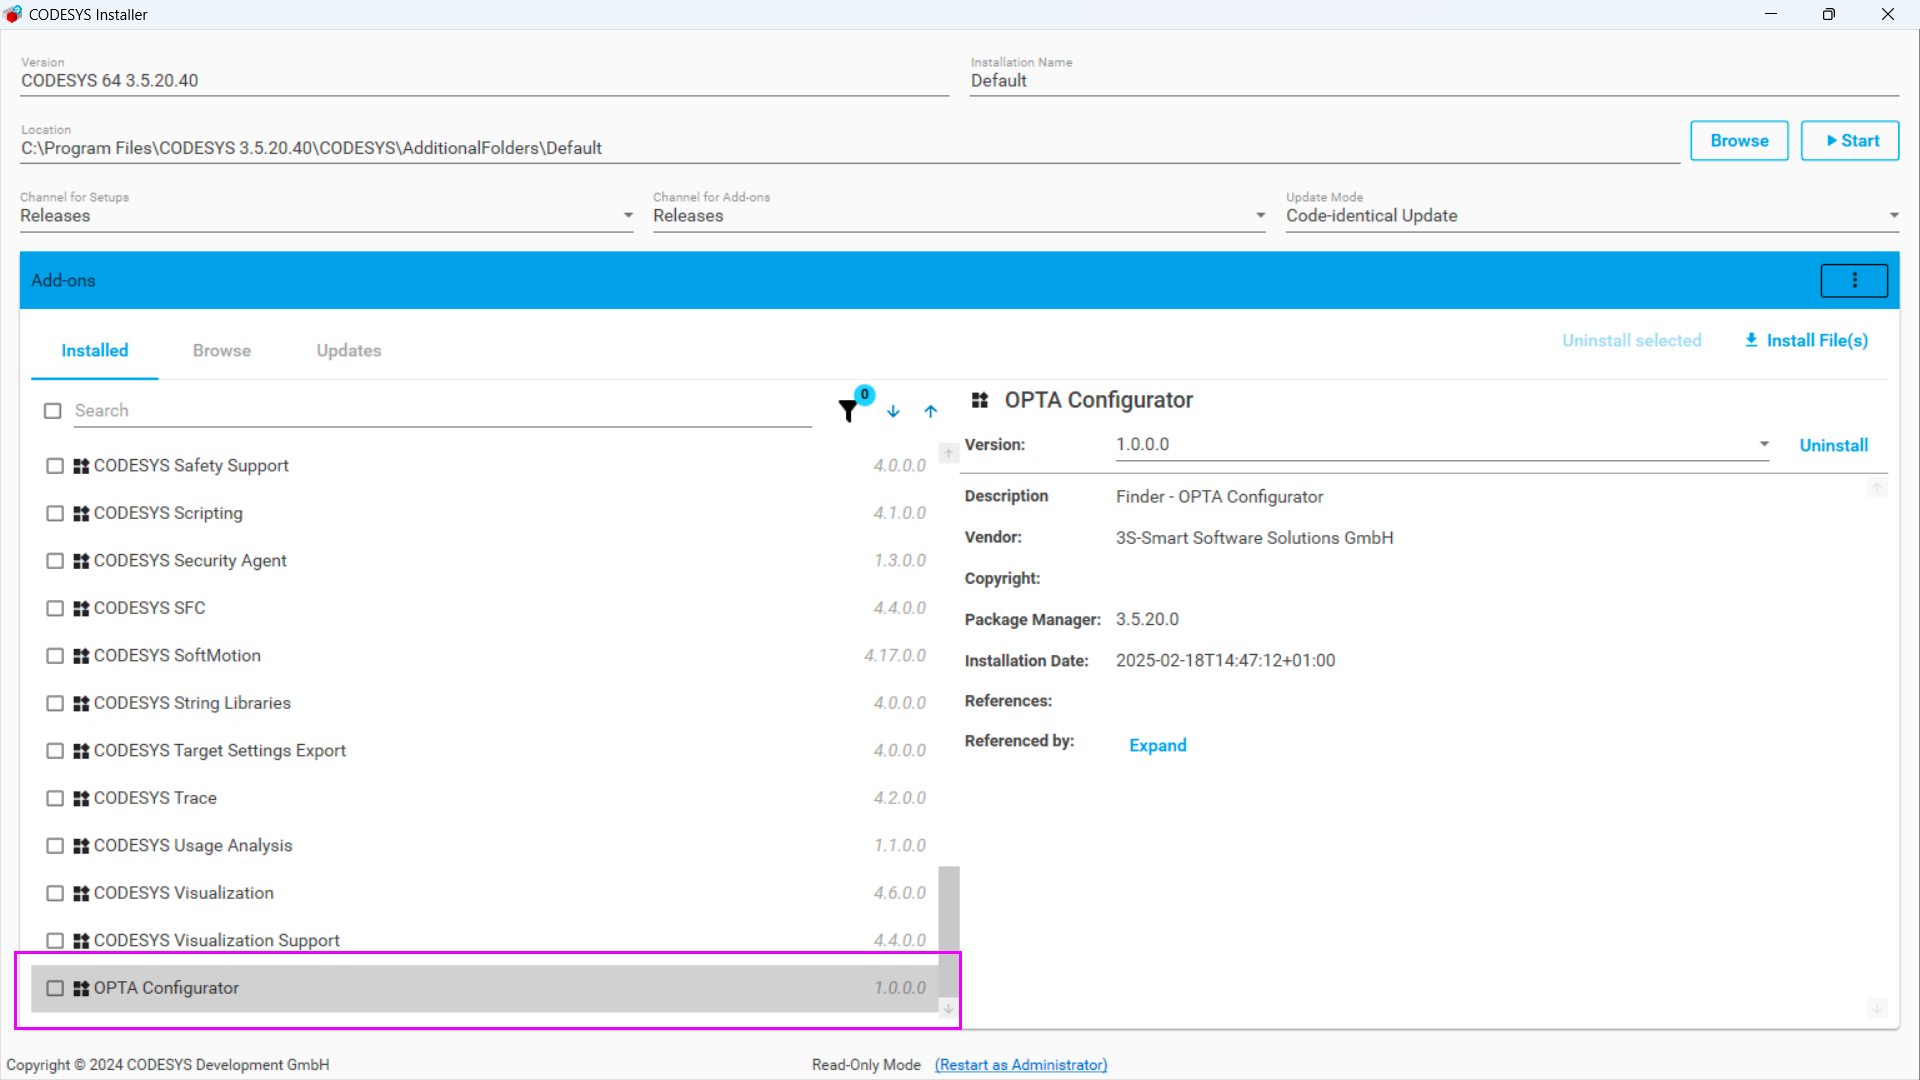The width and height of the screenshot is (1920, 1080).
Task: Check the CODESYS Scripting checkbox
Action: [55, 513]
